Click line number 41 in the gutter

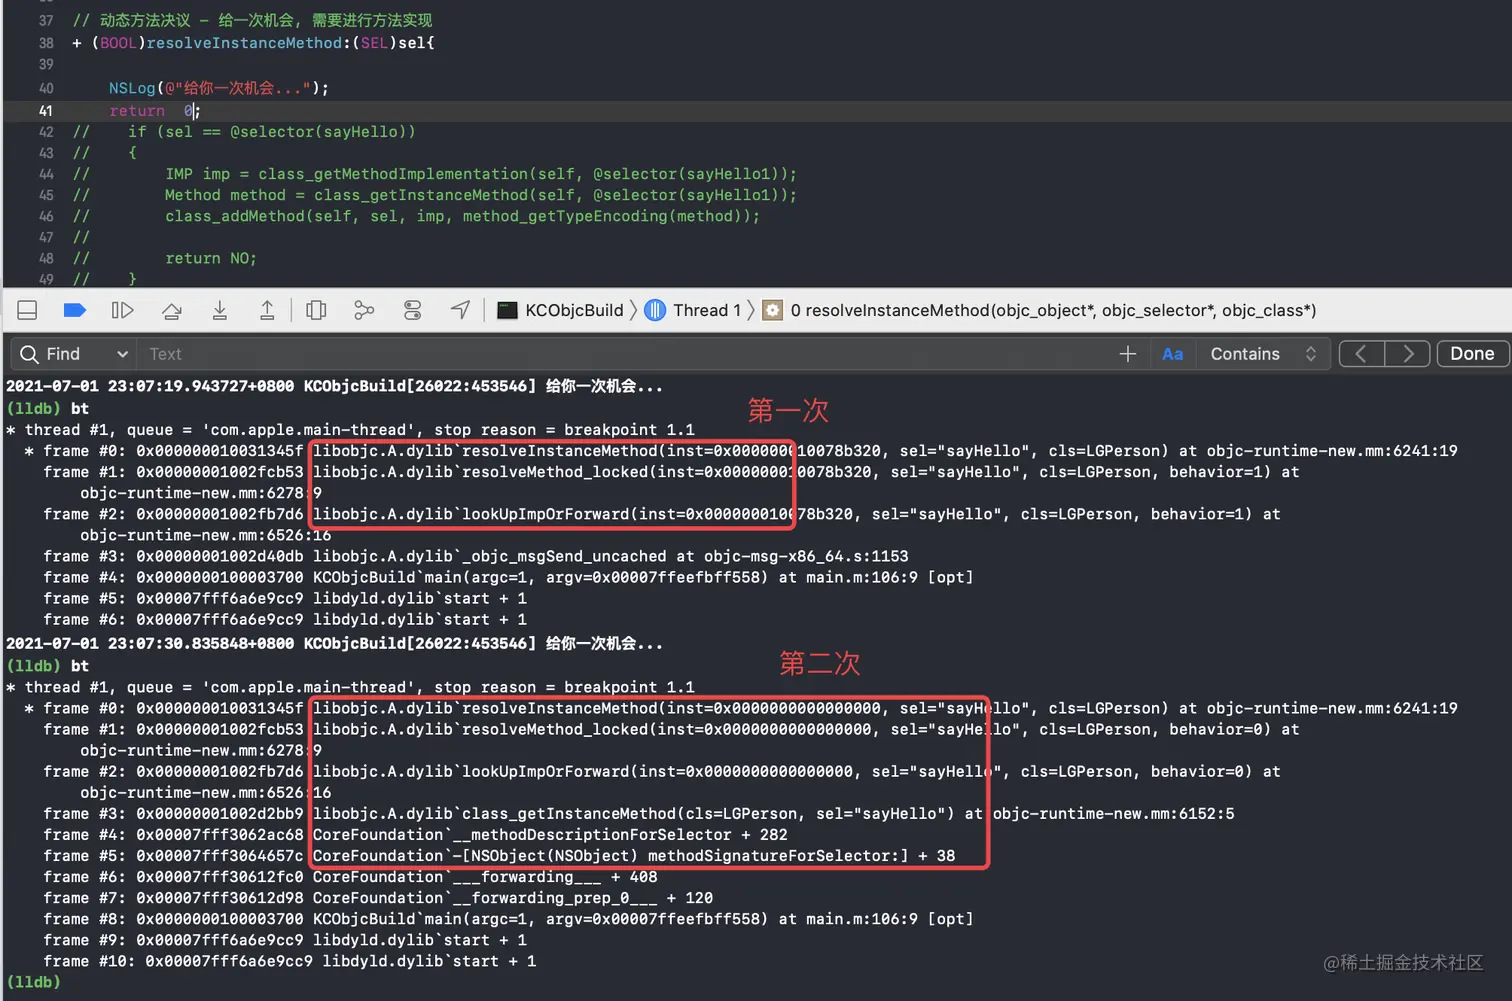(46, 111)
